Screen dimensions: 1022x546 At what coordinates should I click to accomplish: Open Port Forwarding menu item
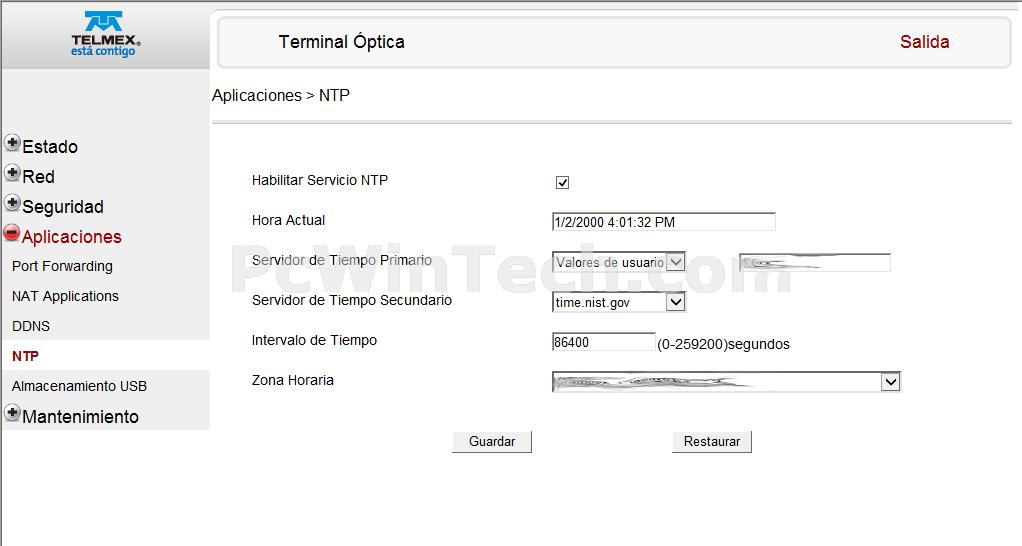click(x=62, y=267)
